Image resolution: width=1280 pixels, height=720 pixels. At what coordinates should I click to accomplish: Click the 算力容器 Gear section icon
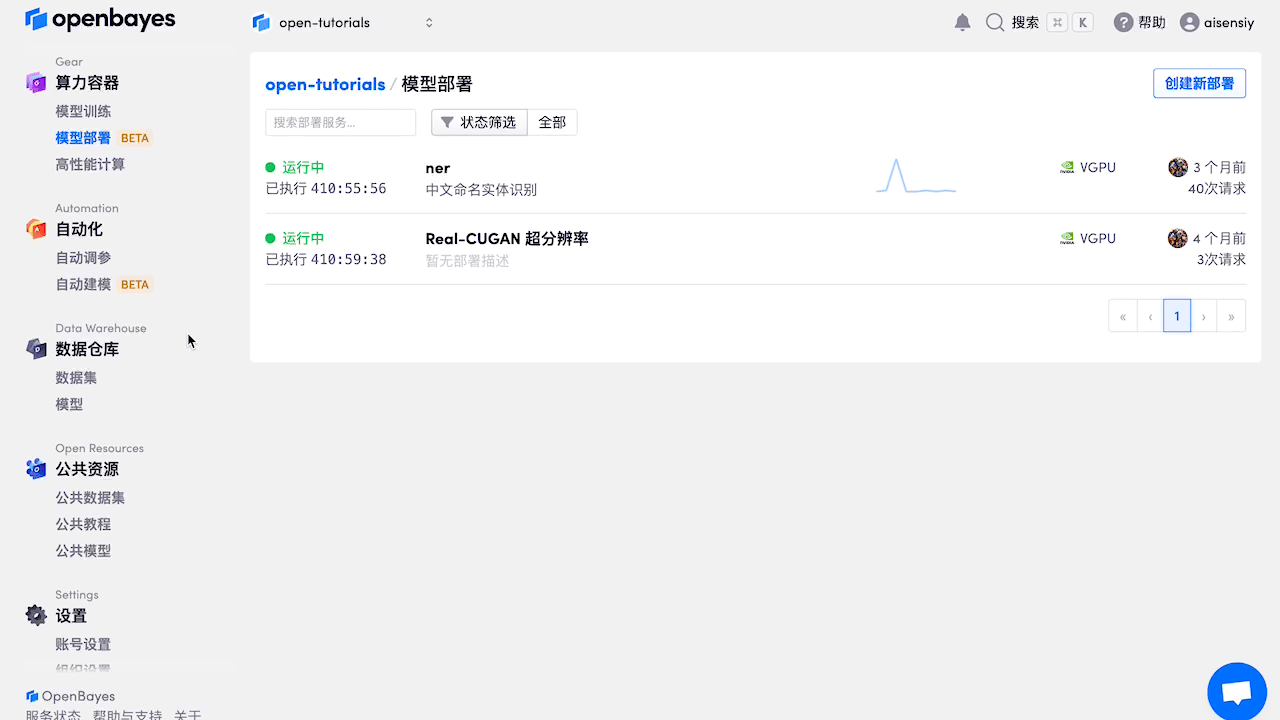36,83
